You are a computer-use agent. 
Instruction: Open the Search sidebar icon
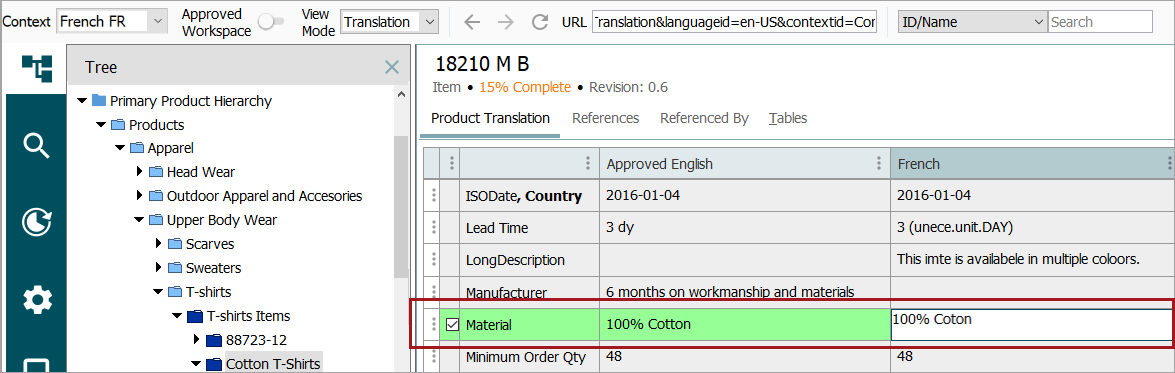pyautogui.click(x=37, y=145)
